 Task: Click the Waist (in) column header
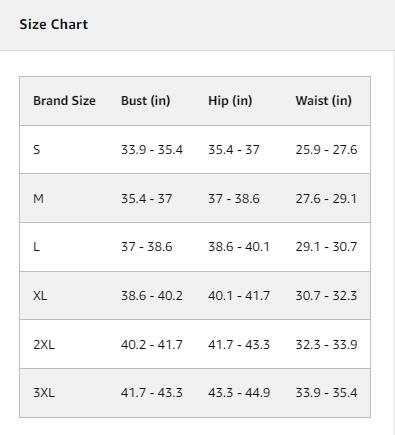(324, 101)
